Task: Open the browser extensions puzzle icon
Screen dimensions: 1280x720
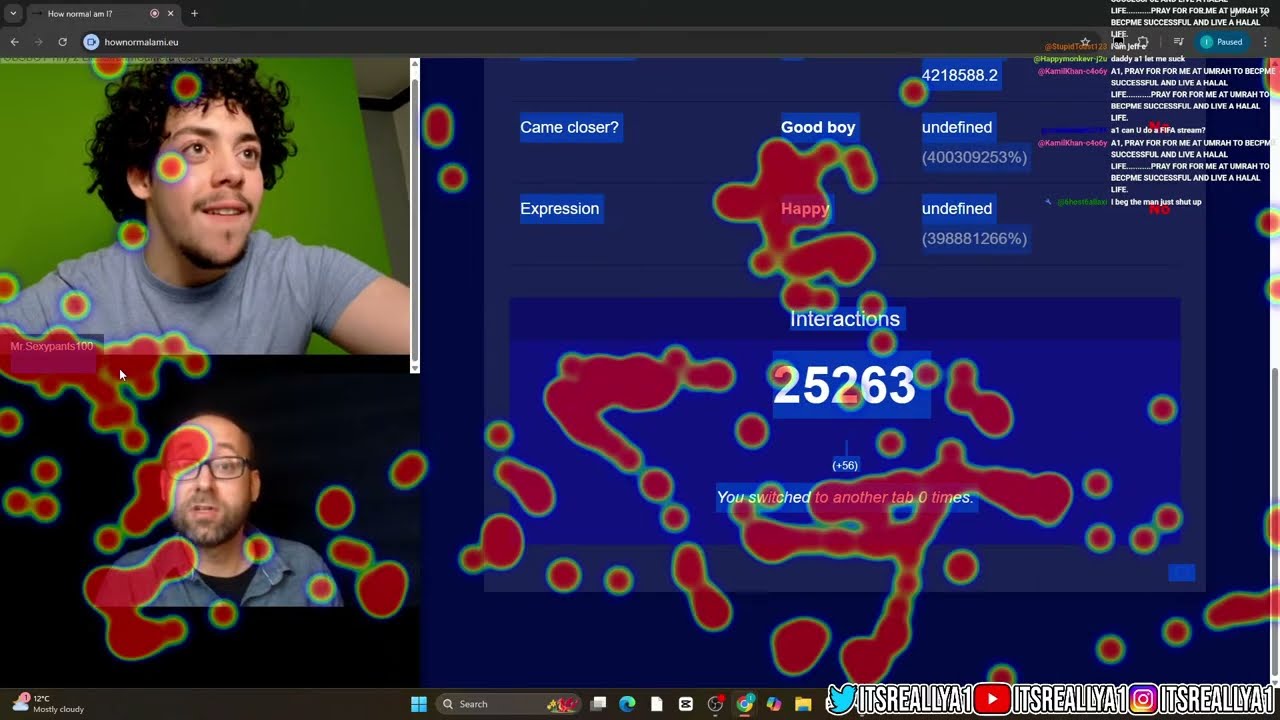Action: tap(1143, 42)
